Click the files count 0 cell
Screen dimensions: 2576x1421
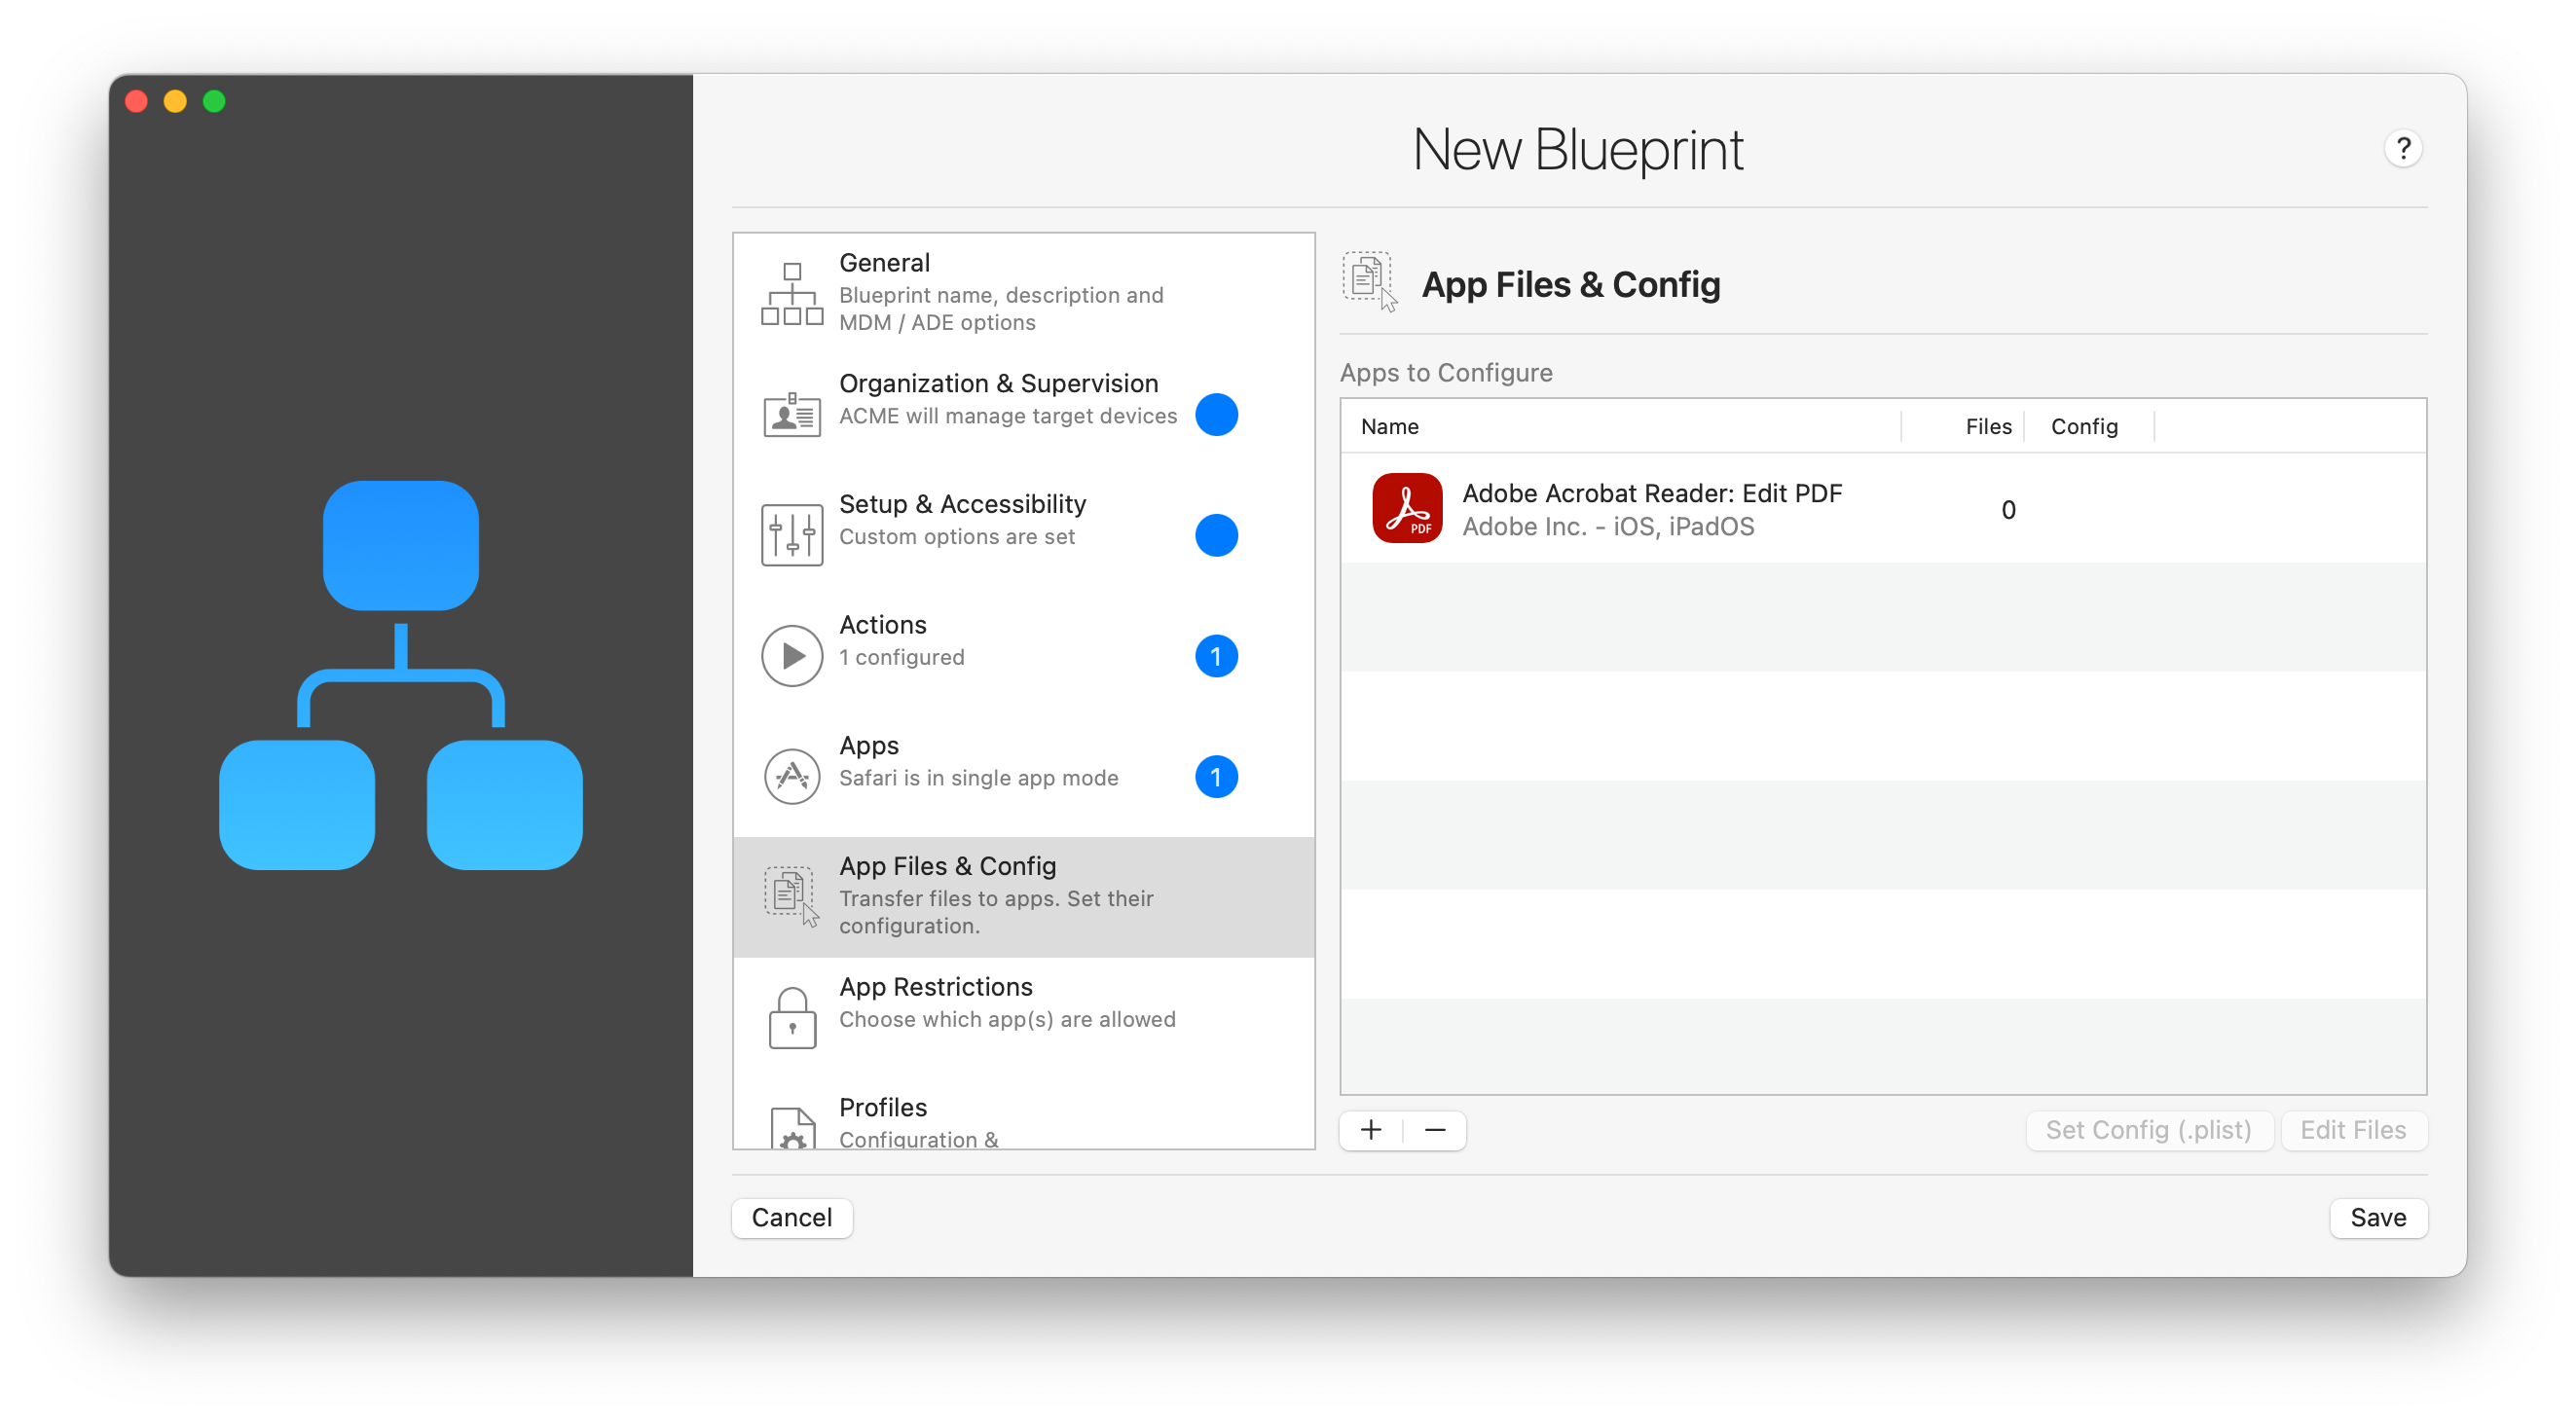2007,510
